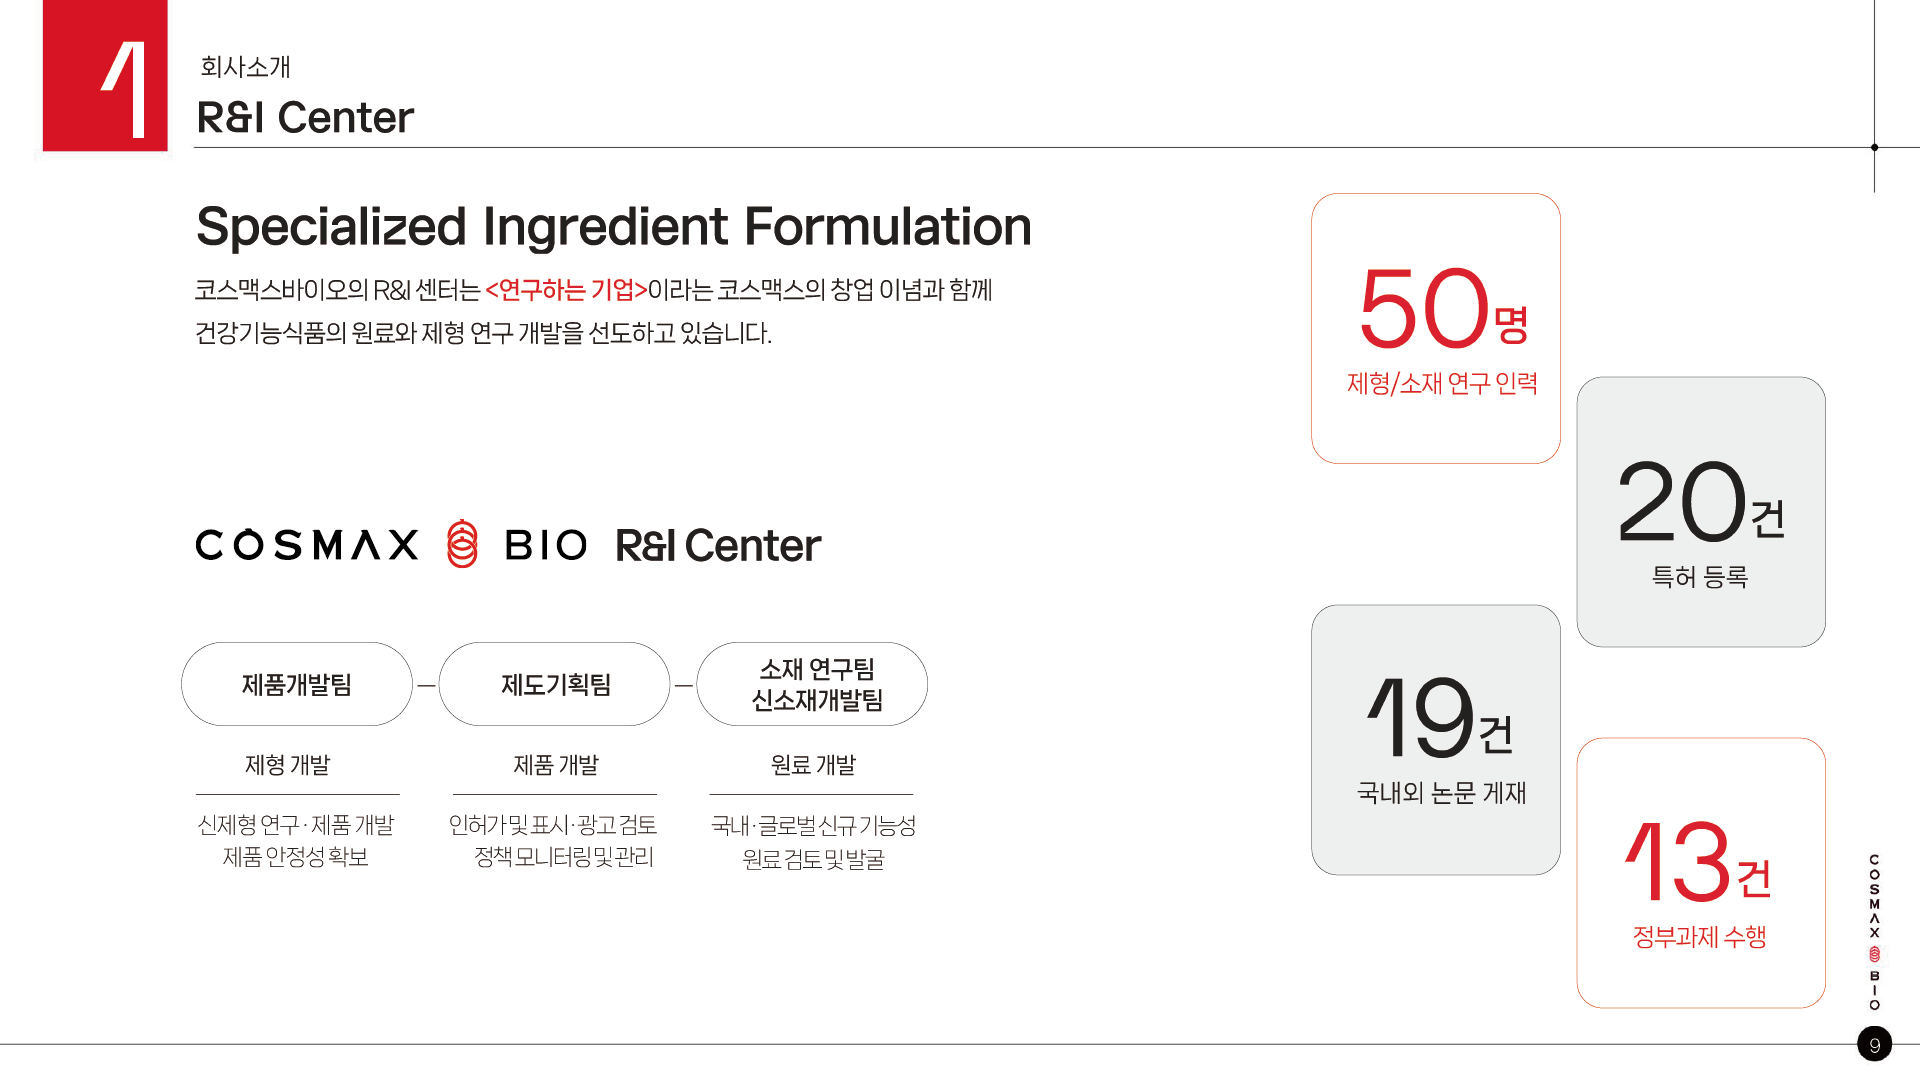
Task: Select the 제품개발팀 pill box
Action: pos(297,684)
